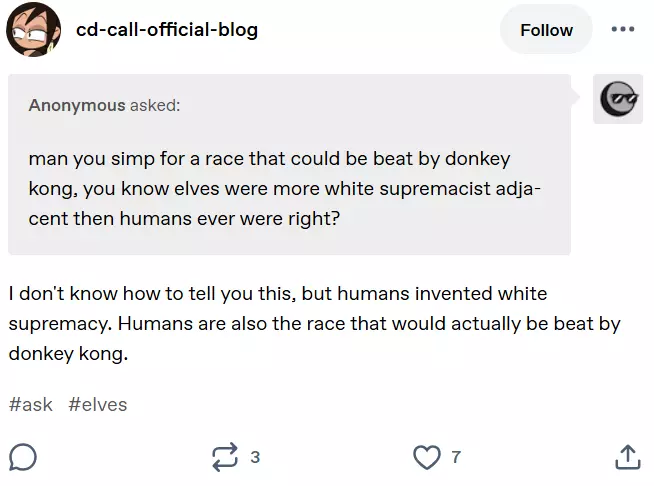Viewport: 654px width, 486px height.
Task: Open the reply notes speech bubble icon
Action: tap(23, 457)
